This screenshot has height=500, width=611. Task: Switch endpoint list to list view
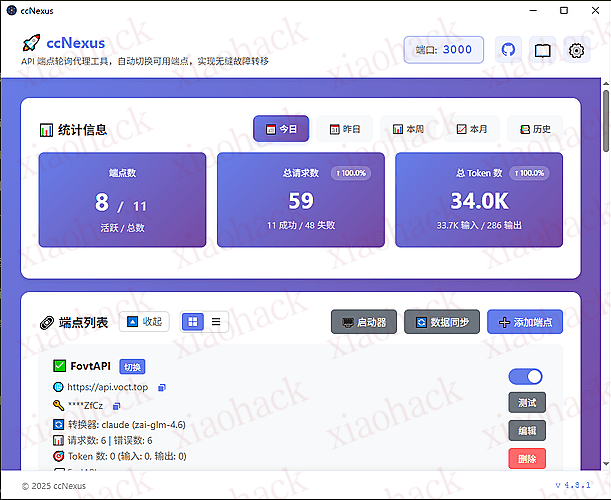coord(215,322)
